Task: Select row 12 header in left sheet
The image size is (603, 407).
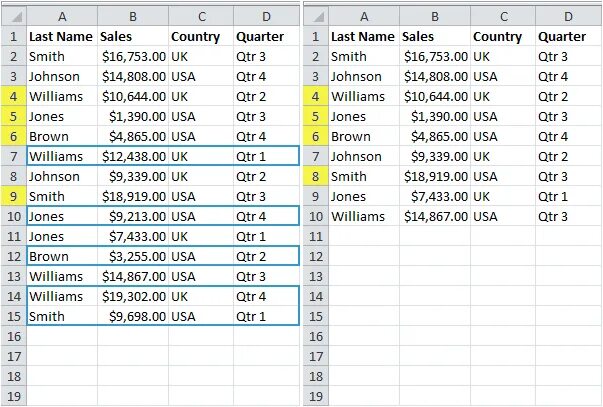Action: (13, 256)
